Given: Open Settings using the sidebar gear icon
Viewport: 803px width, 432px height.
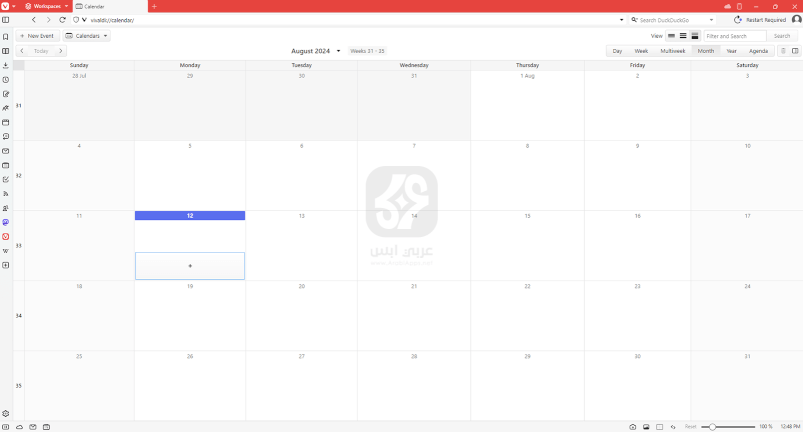Looking at the screenshot, I should point(6,413).
